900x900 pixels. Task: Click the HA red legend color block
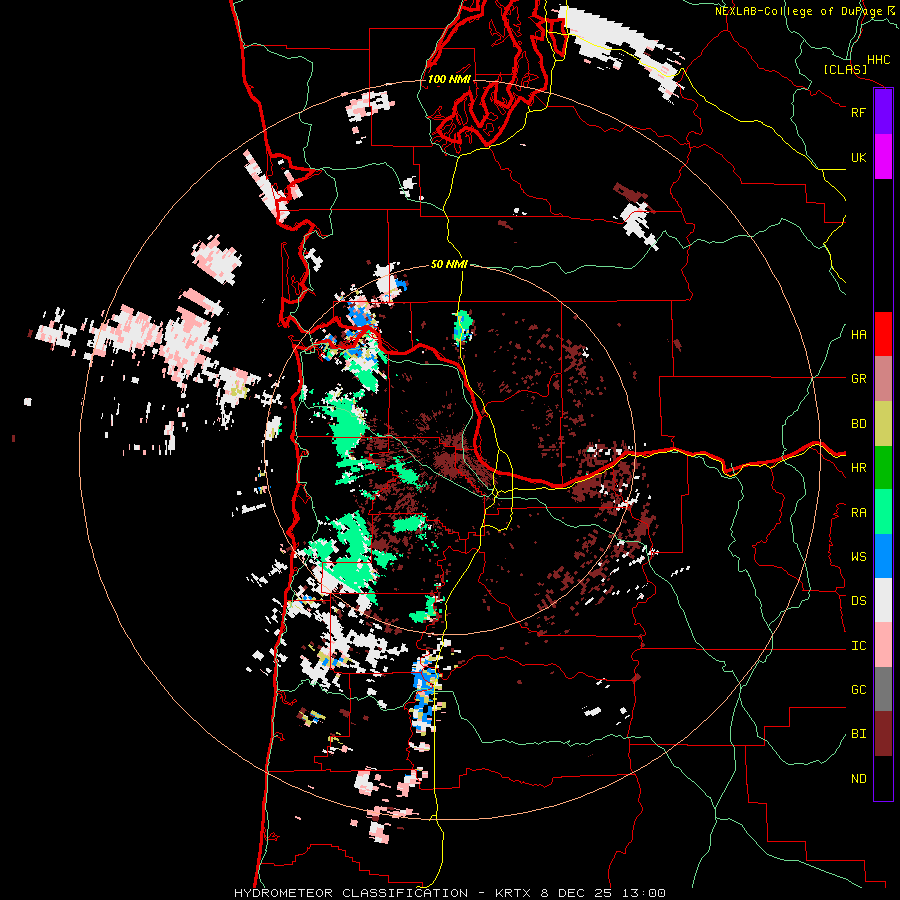tap(883, 334)
